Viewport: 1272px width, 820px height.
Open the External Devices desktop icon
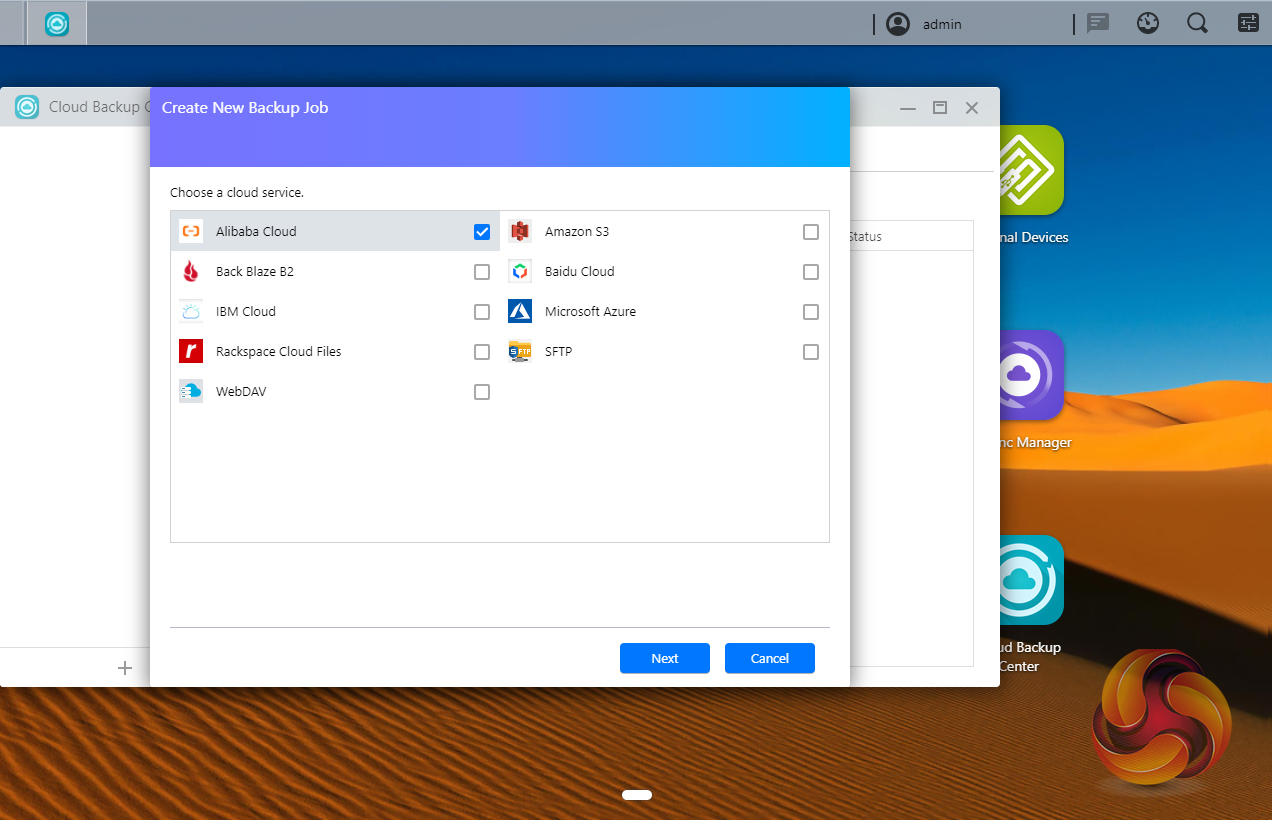(x=1030, y=170)
